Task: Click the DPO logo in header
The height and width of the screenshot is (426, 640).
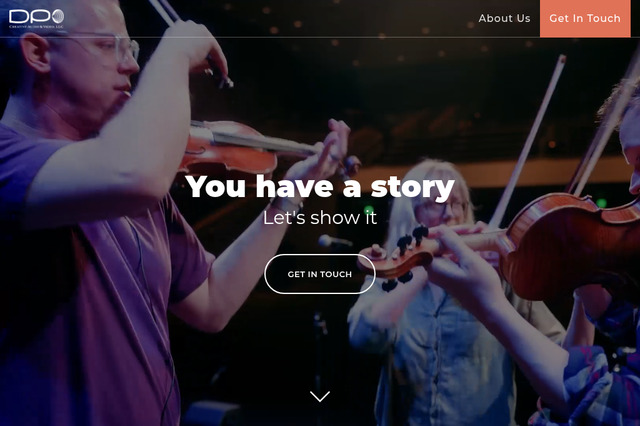Action: pyautogui.click(x=36, y=19)
